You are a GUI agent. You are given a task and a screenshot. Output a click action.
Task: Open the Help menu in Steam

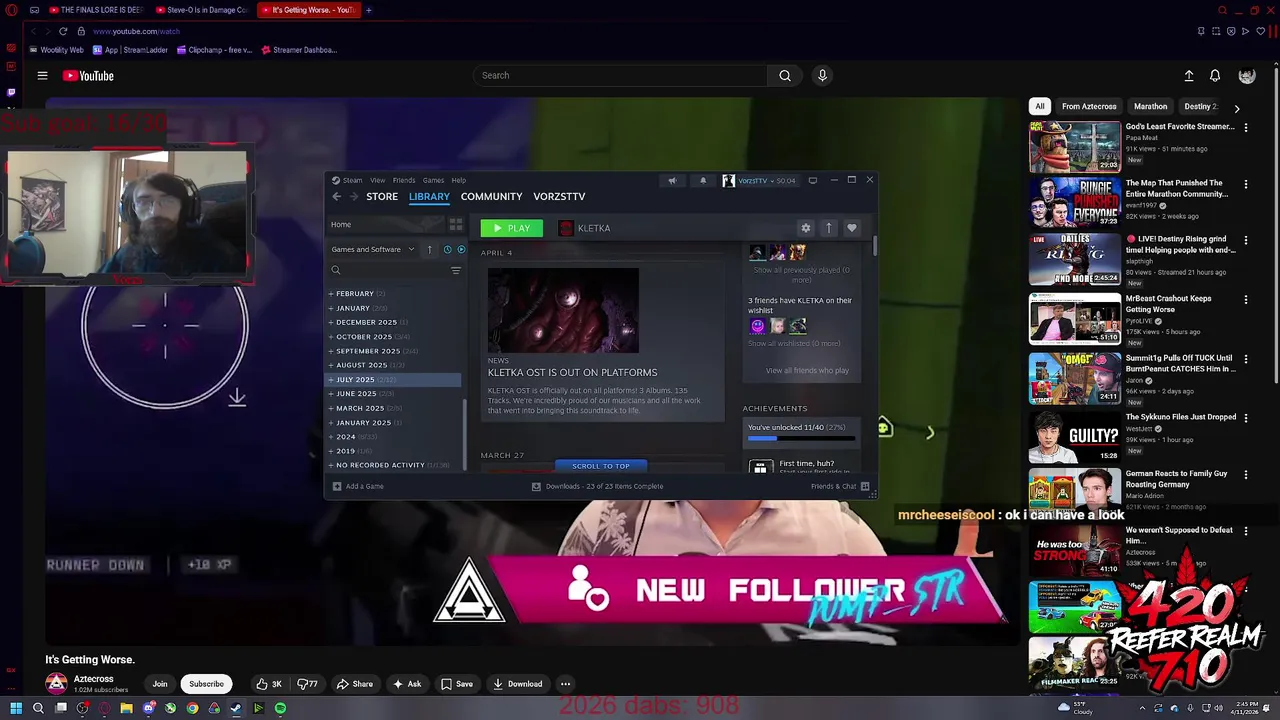(x=458, y=181)
